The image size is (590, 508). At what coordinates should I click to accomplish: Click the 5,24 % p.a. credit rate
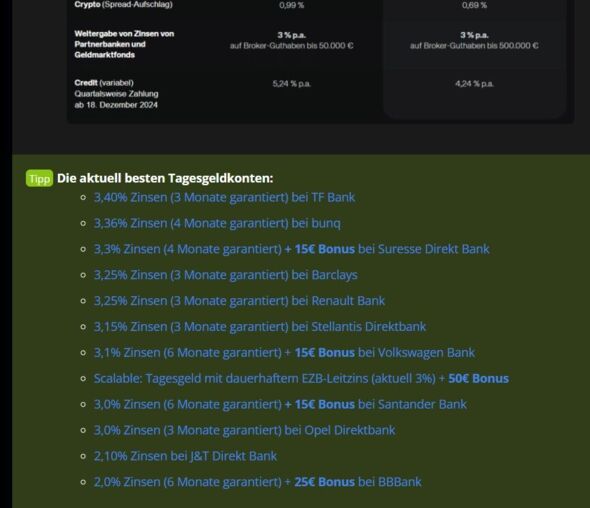292,84
